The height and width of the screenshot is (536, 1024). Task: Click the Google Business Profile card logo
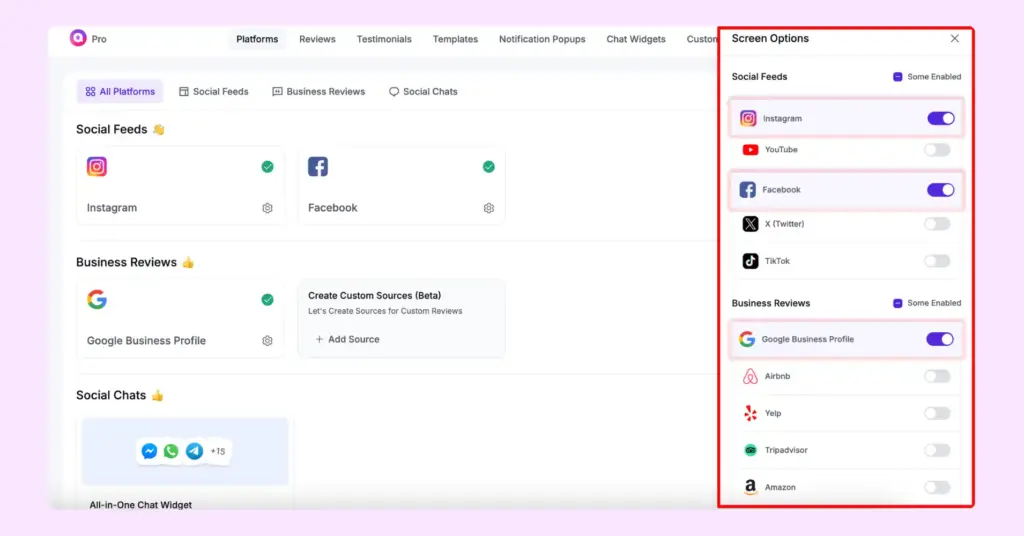97,299
